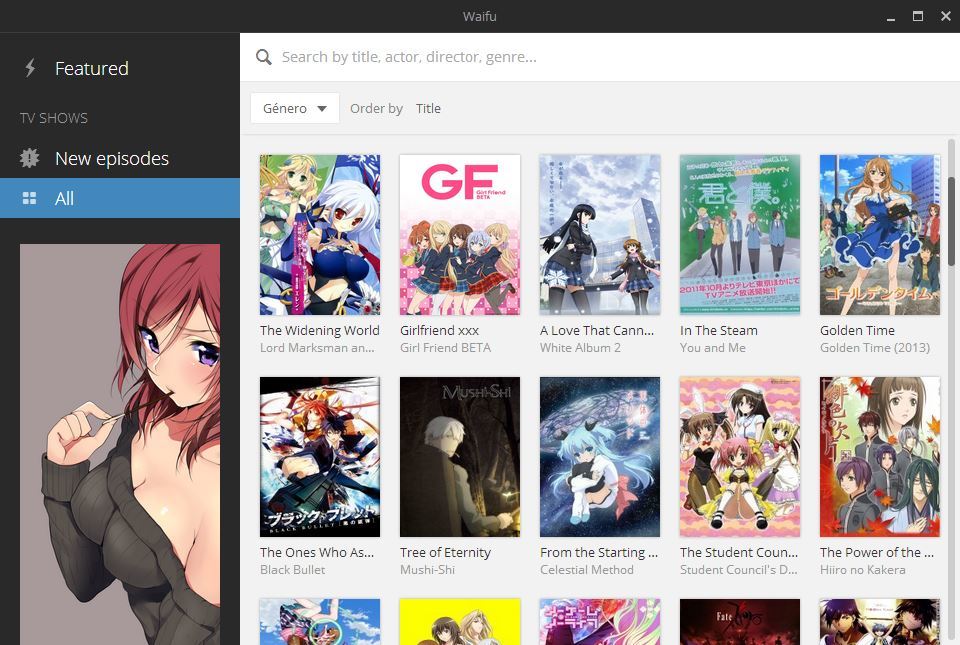The height and width of the screenshot is (645, 960).
Task: Click the subtitle "Mushi-Shi"
Action: pyautogui.click(x=427, y=570)
